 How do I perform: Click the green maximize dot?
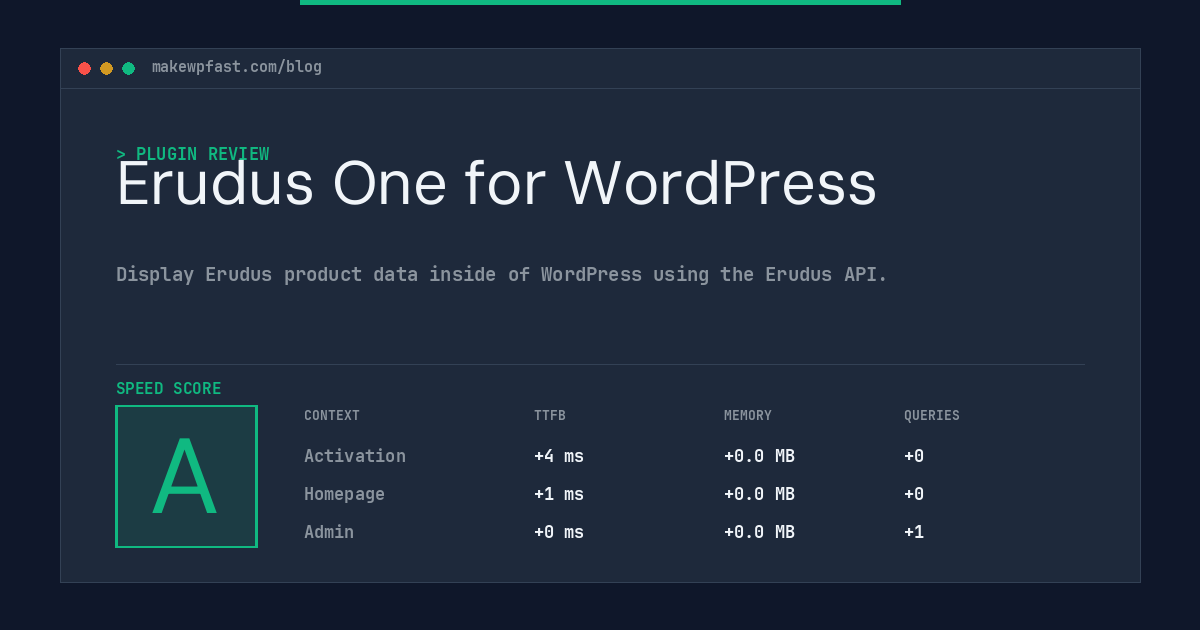[128, 68]
